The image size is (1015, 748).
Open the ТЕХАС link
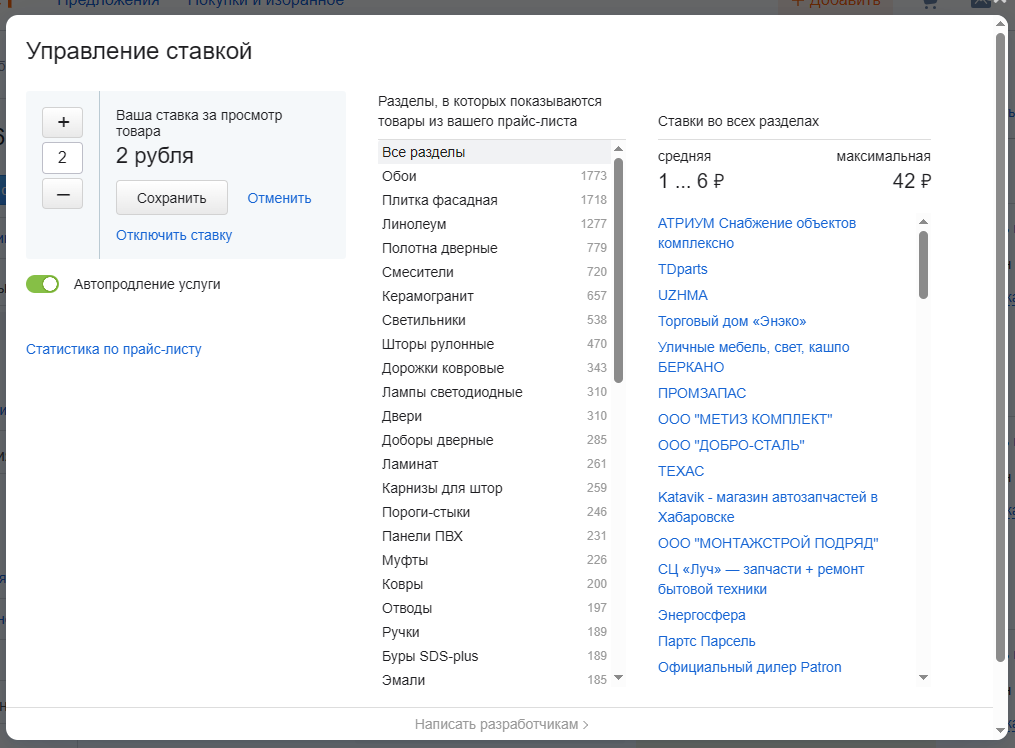click(x=680, y=471)
